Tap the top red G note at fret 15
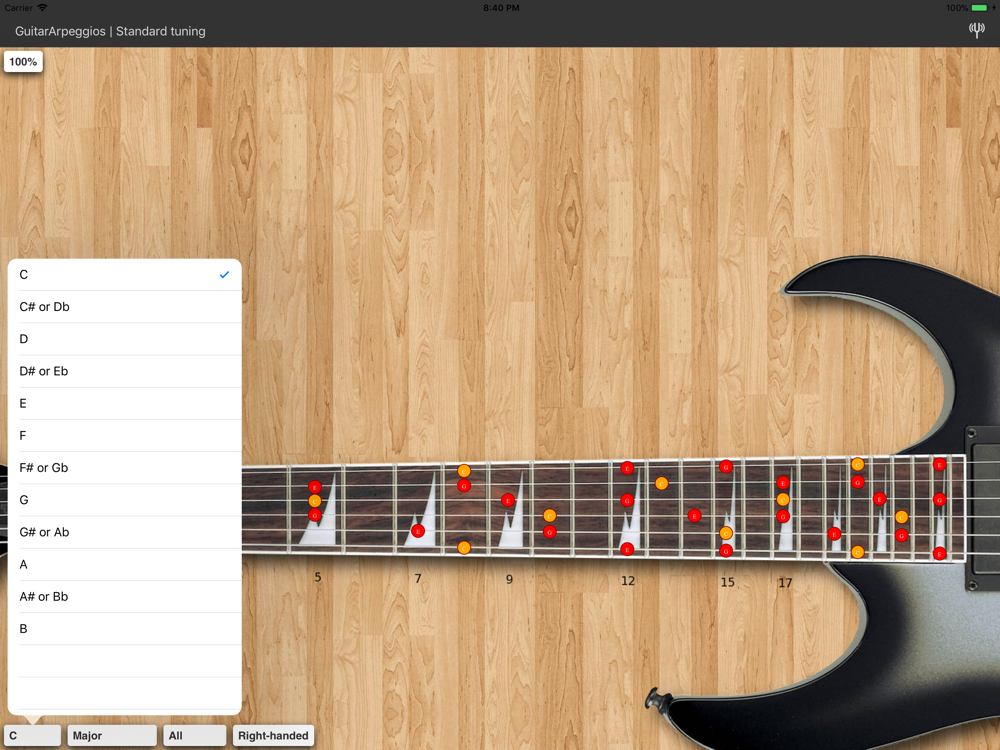This screenshot has height=750, width=1000. tap(726, 467)
